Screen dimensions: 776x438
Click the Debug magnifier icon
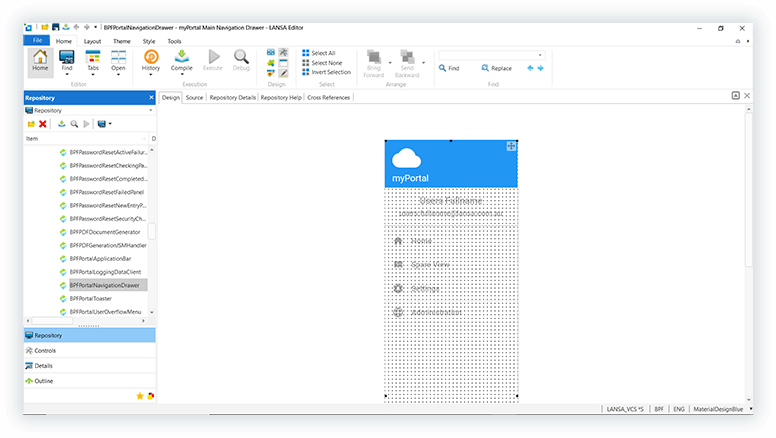coord(241,57)
